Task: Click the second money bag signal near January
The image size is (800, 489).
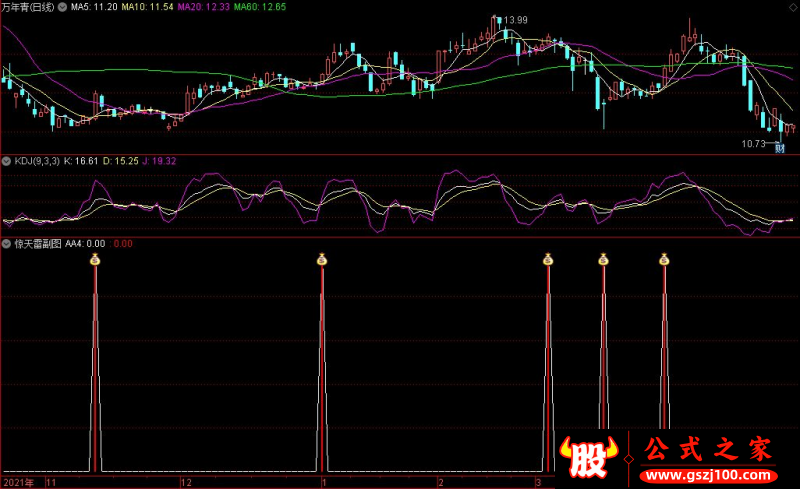Action: [x=321, y=259]
